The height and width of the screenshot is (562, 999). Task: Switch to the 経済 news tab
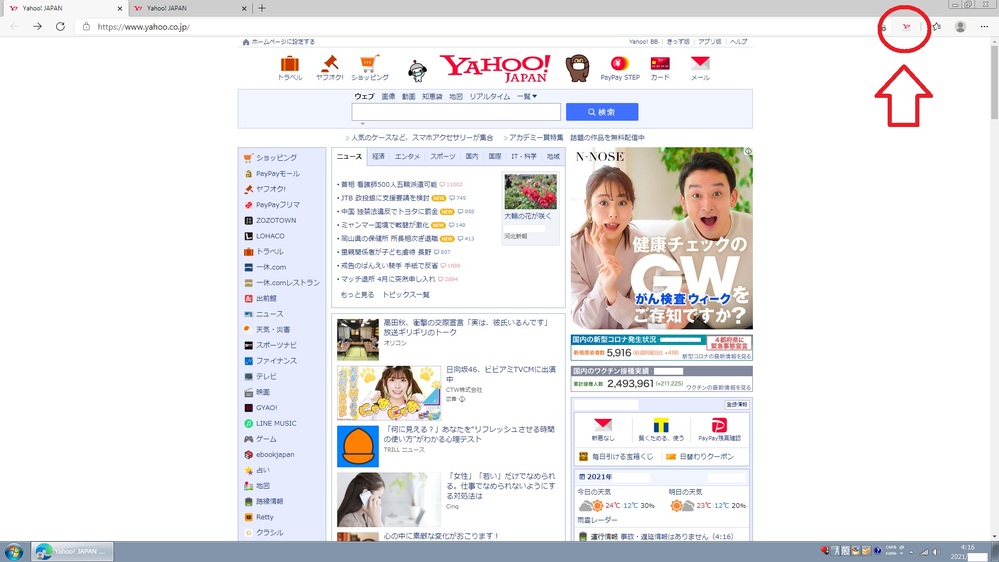(378, 156)
